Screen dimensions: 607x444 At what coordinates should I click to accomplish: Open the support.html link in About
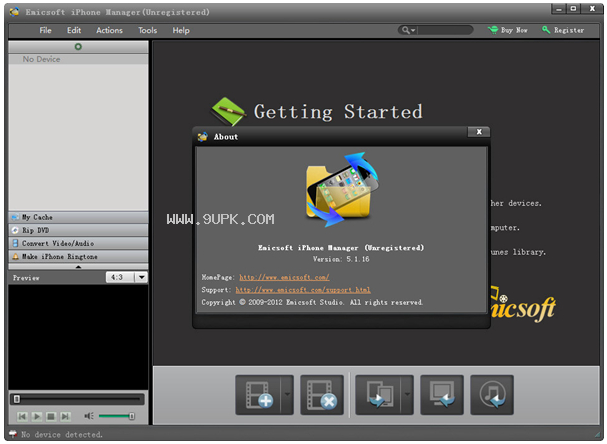pyautogui.click(x=303, y=290)
